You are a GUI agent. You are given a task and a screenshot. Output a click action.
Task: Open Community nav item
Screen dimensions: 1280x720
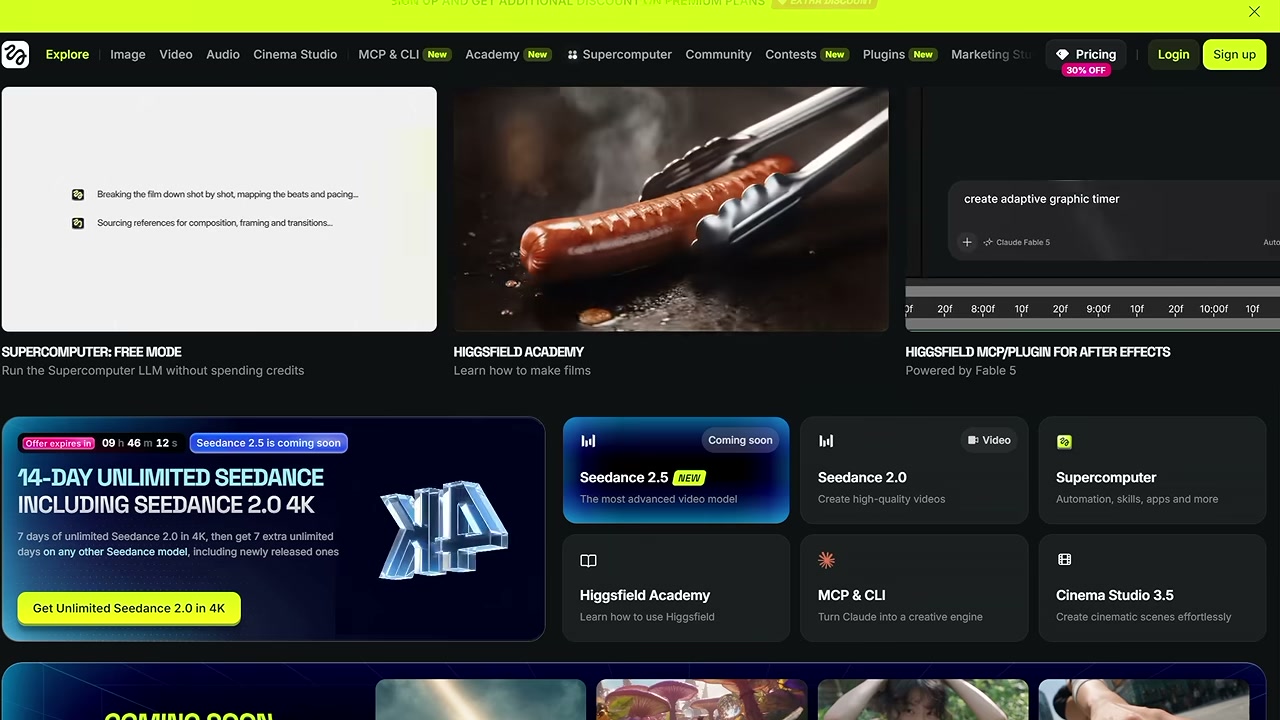(718, 54)
